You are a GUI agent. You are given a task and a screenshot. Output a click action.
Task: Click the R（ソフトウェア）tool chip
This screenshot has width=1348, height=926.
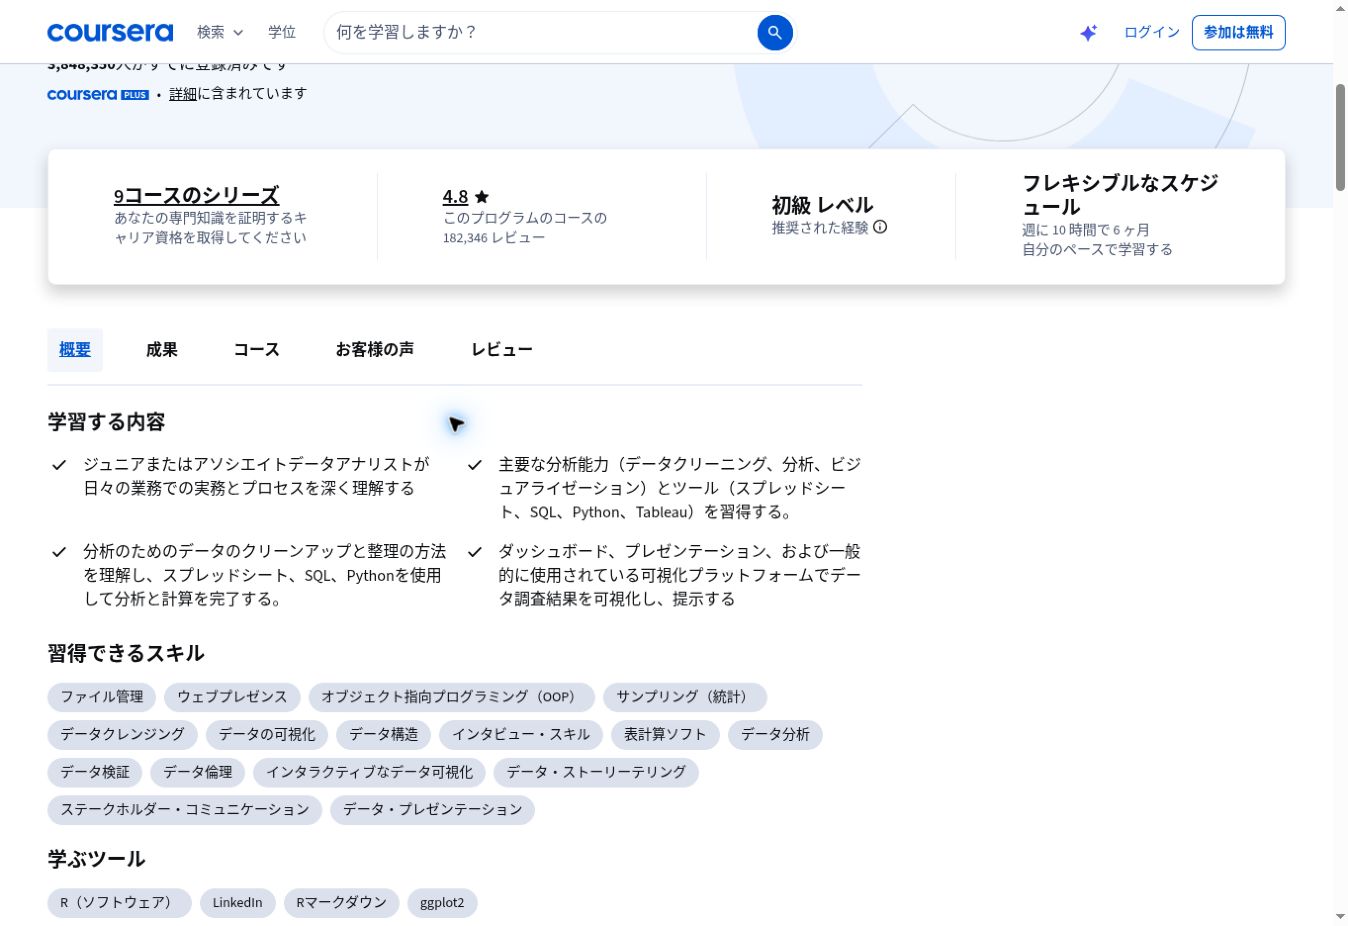tap(119, 903)
